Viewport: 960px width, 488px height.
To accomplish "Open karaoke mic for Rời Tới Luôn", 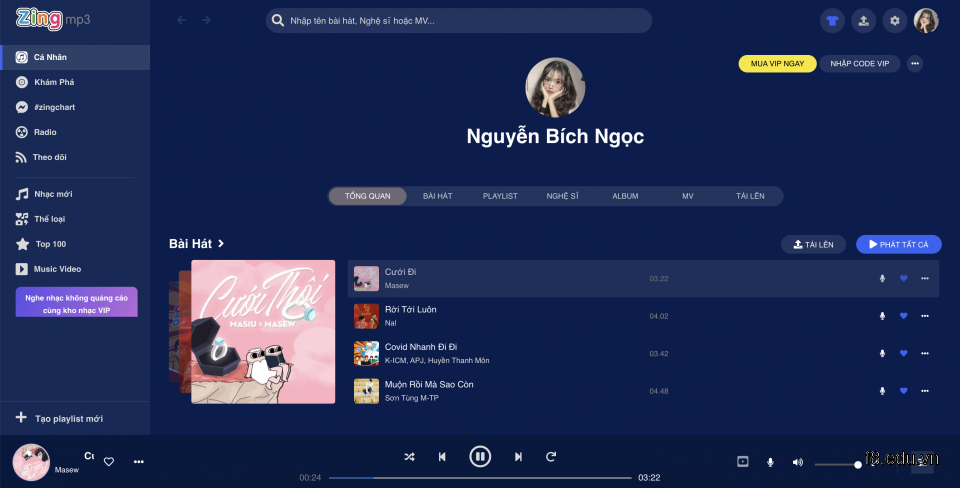I will [x=882, y=316].
